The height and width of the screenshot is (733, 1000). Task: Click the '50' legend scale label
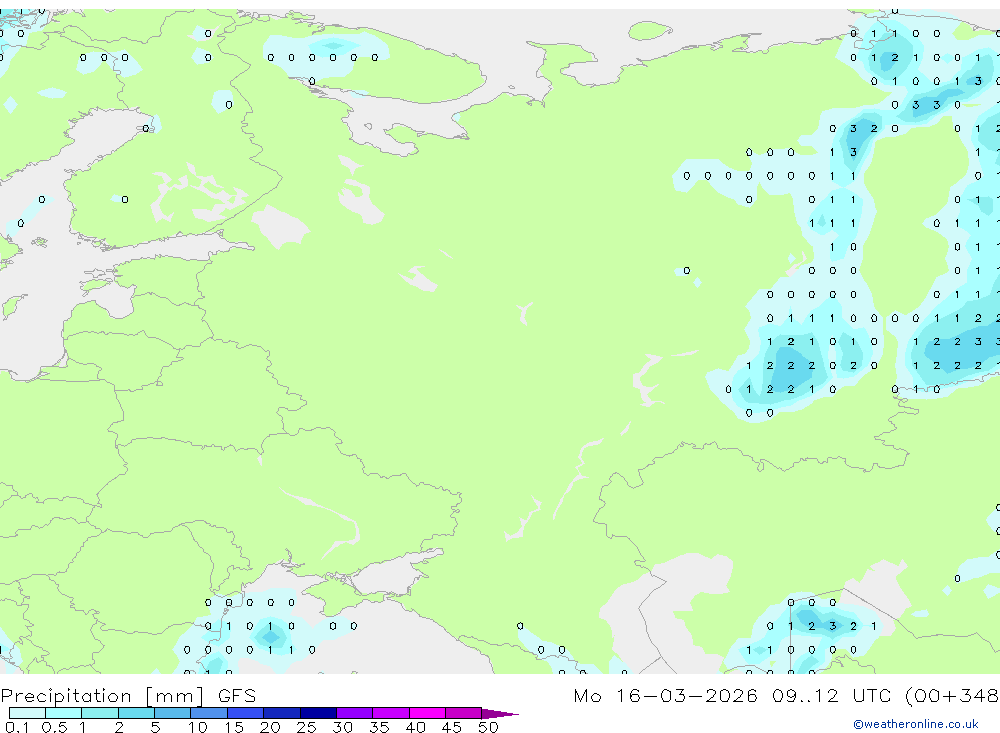(488, 727)
